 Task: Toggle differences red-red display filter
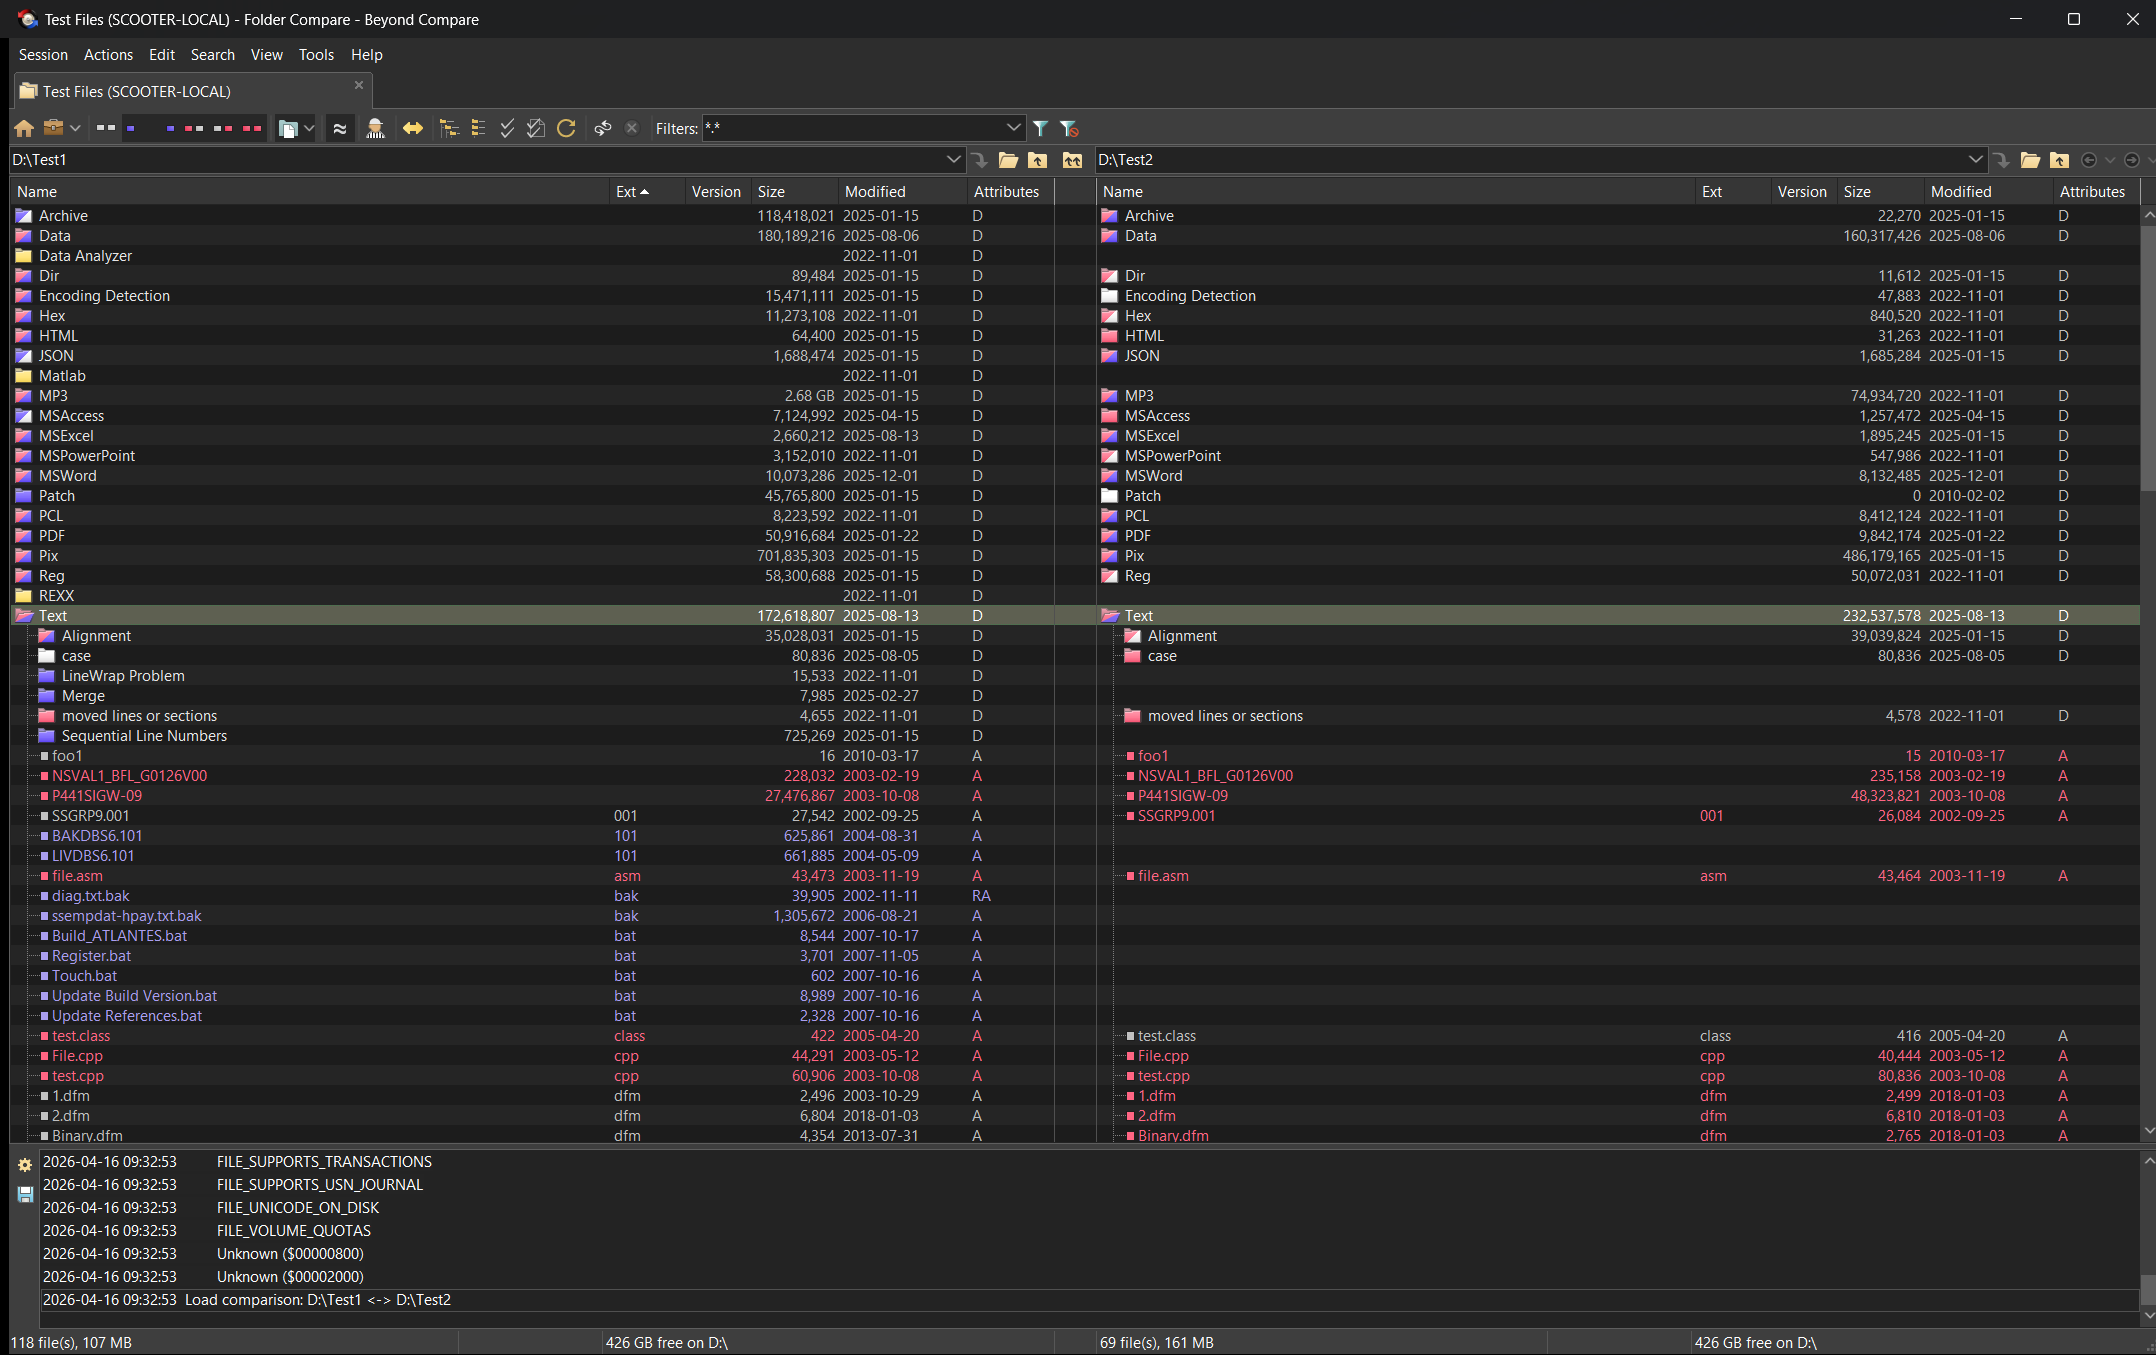(x=252, y=128)
